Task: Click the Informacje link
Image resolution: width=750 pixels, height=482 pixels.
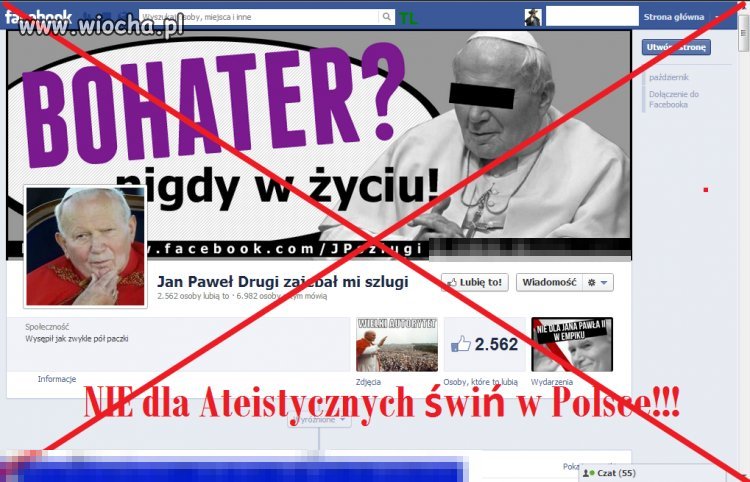Action: [x=57, y=379]
